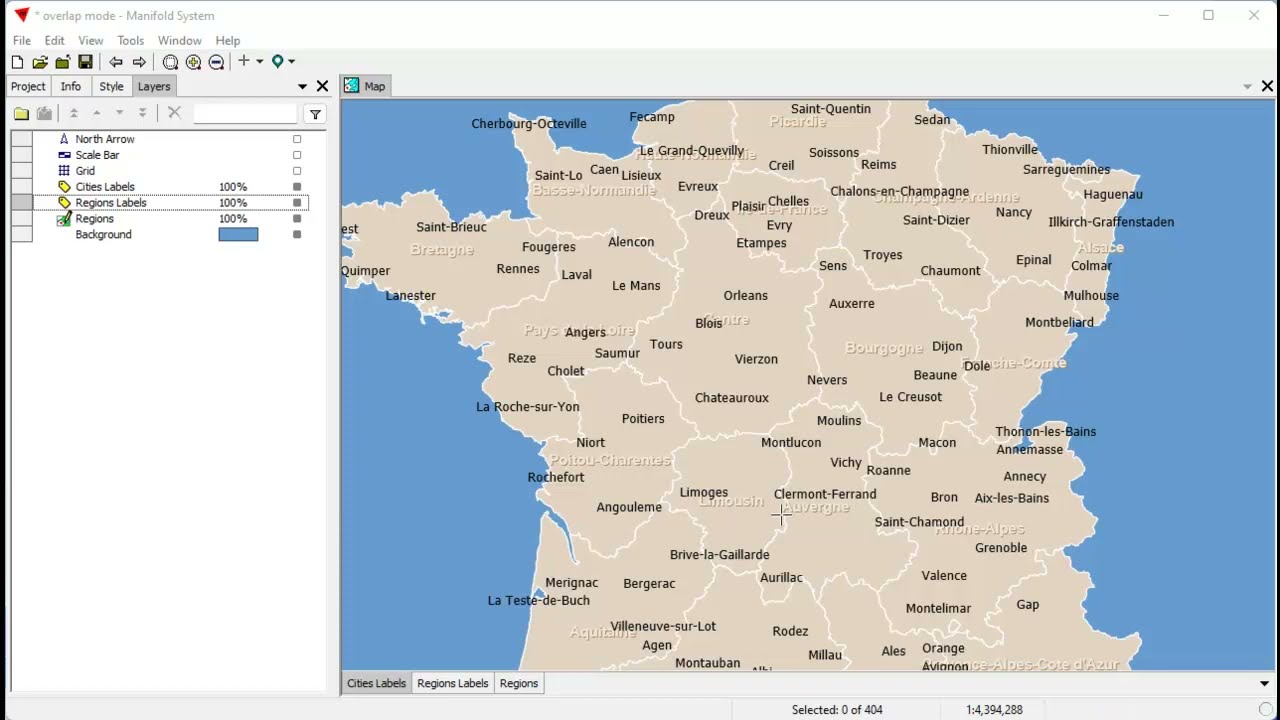Open the Window menu
This screenshot has width=1280, height=720.
[x=180, y=41]
